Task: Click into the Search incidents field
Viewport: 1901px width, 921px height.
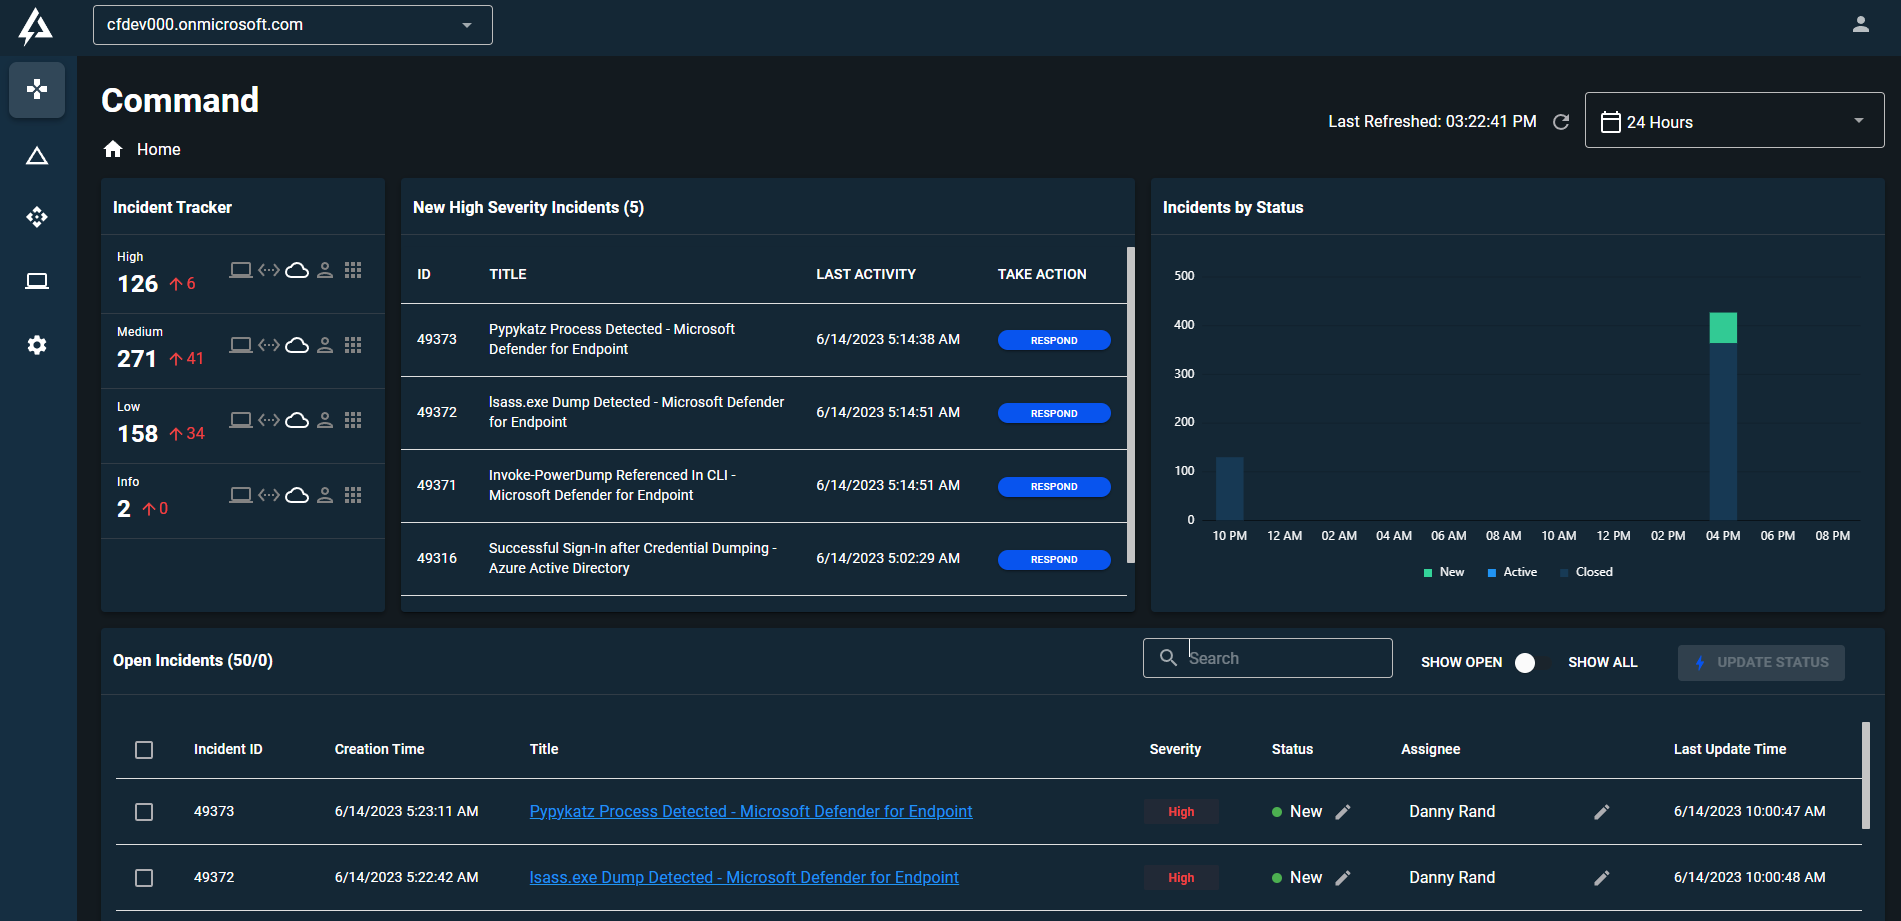Action: (x=1268, y=658)
